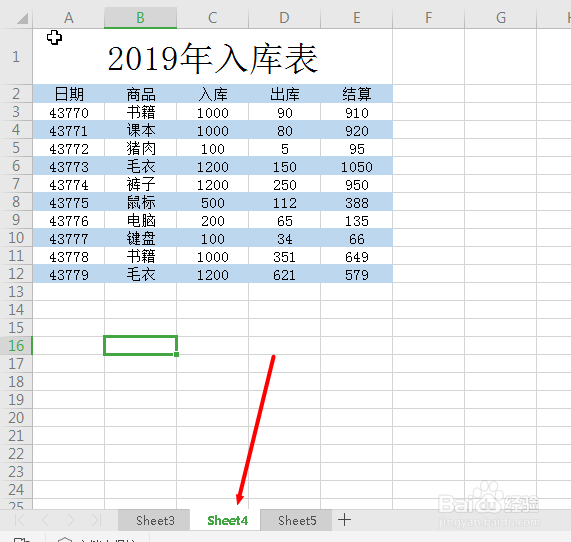Add a new sheet with plus icon

pos(344,520)
